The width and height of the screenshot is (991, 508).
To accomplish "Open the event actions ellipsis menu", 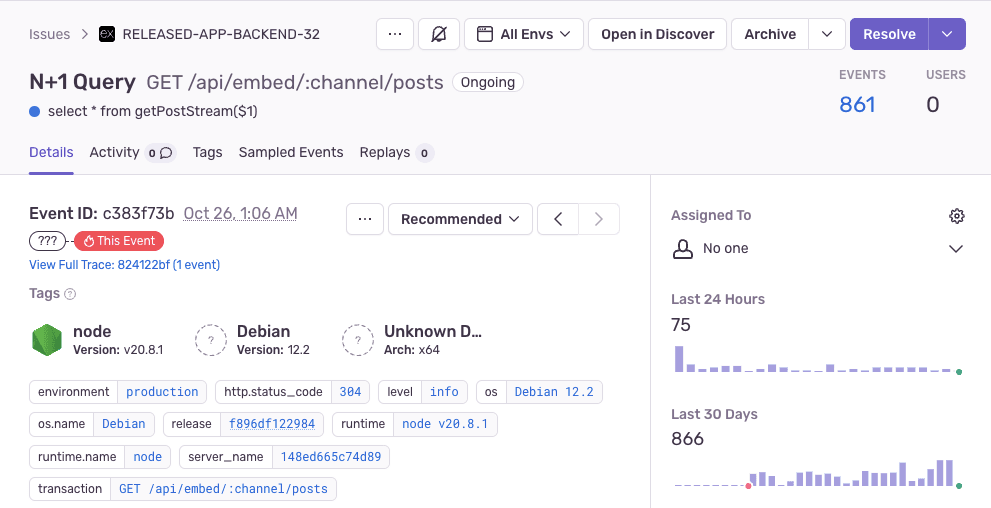I will pyautogui.click(x=365, y=219).
